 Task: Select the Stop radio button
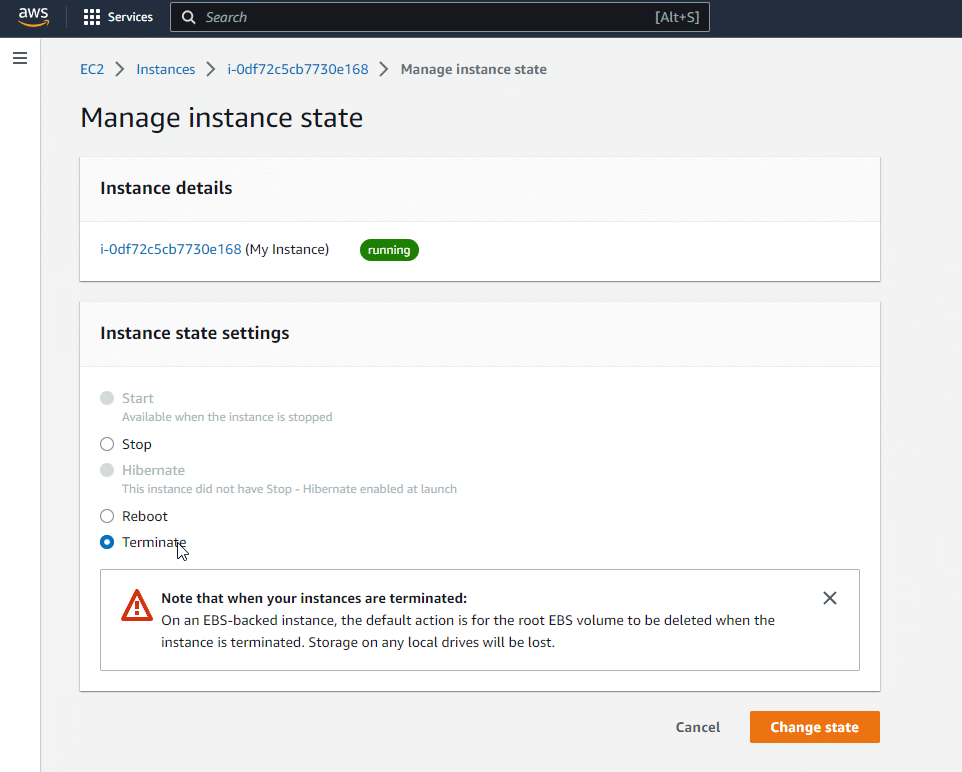107,444
